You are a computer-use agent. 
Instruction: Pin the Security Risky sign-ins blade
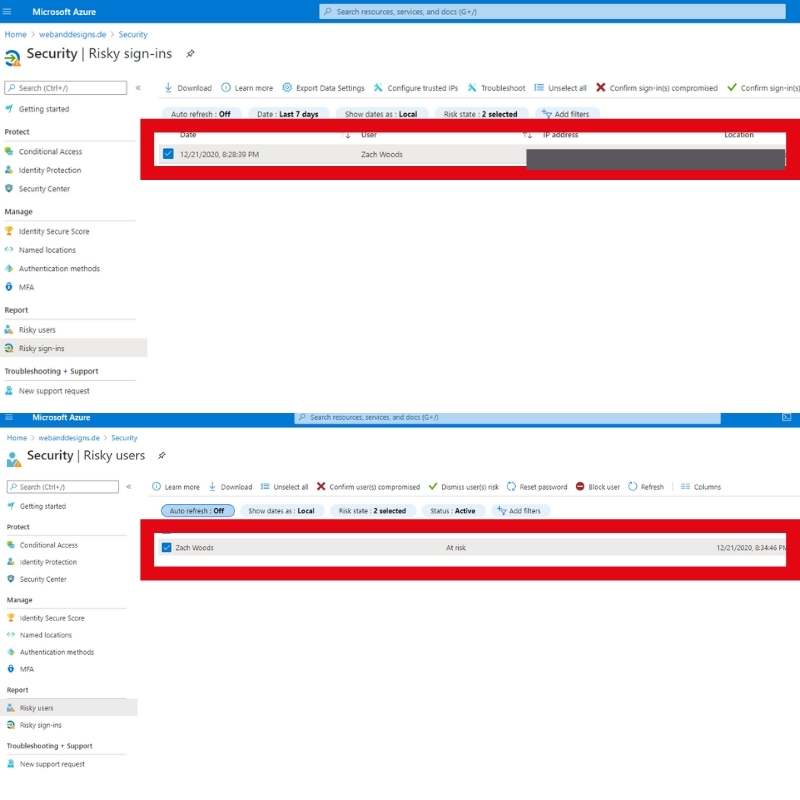(190, 54)
